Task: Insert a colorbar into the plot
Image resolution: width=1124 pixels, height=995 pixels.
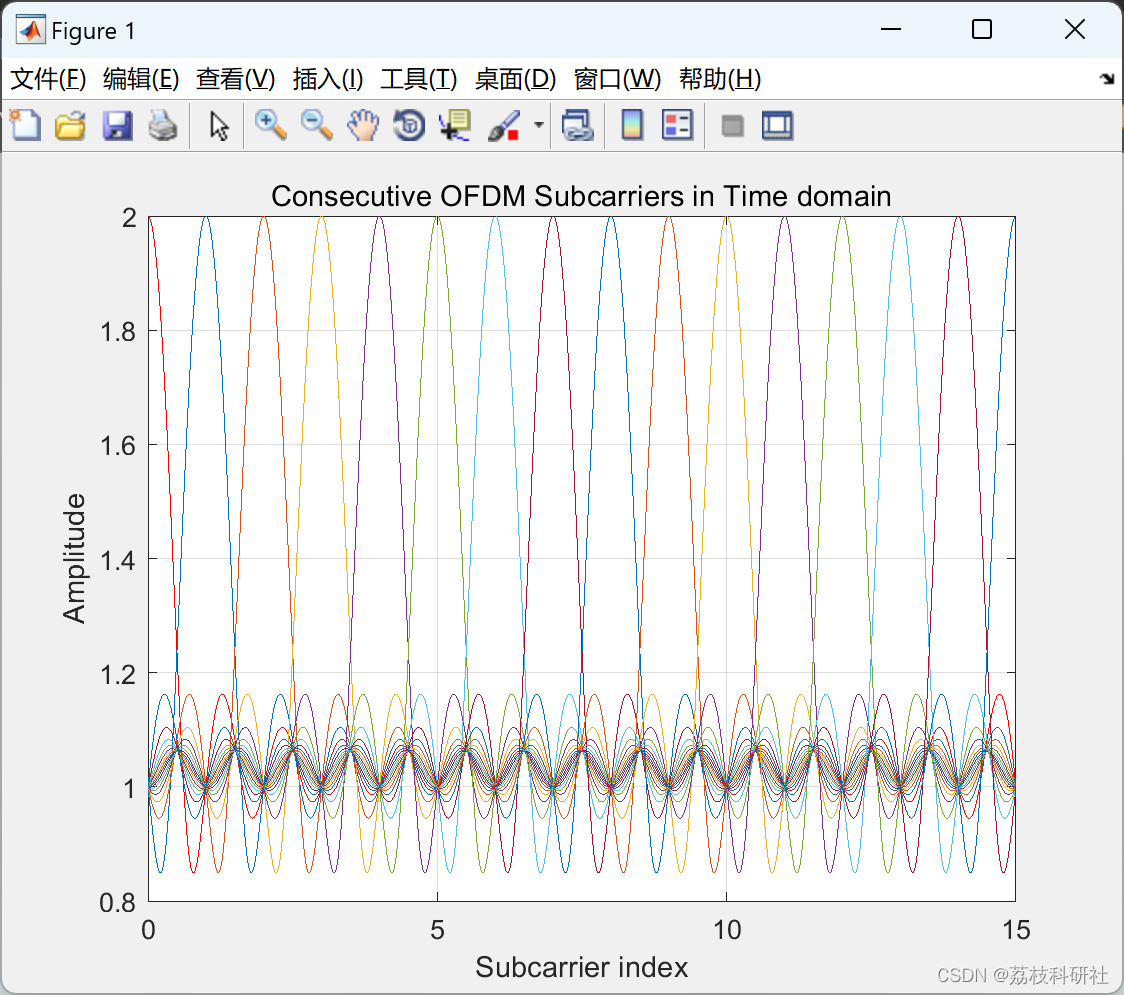Action: pyautogui.click(x=632, y=125)
